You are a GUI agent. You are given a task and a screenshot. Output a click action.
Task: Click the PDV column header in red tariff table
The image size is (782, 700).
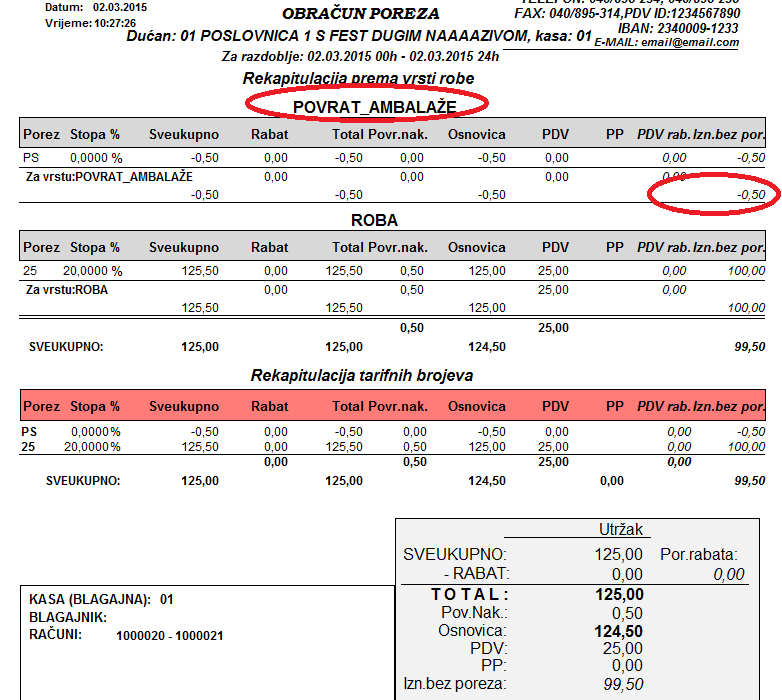(x=555, y=406)
